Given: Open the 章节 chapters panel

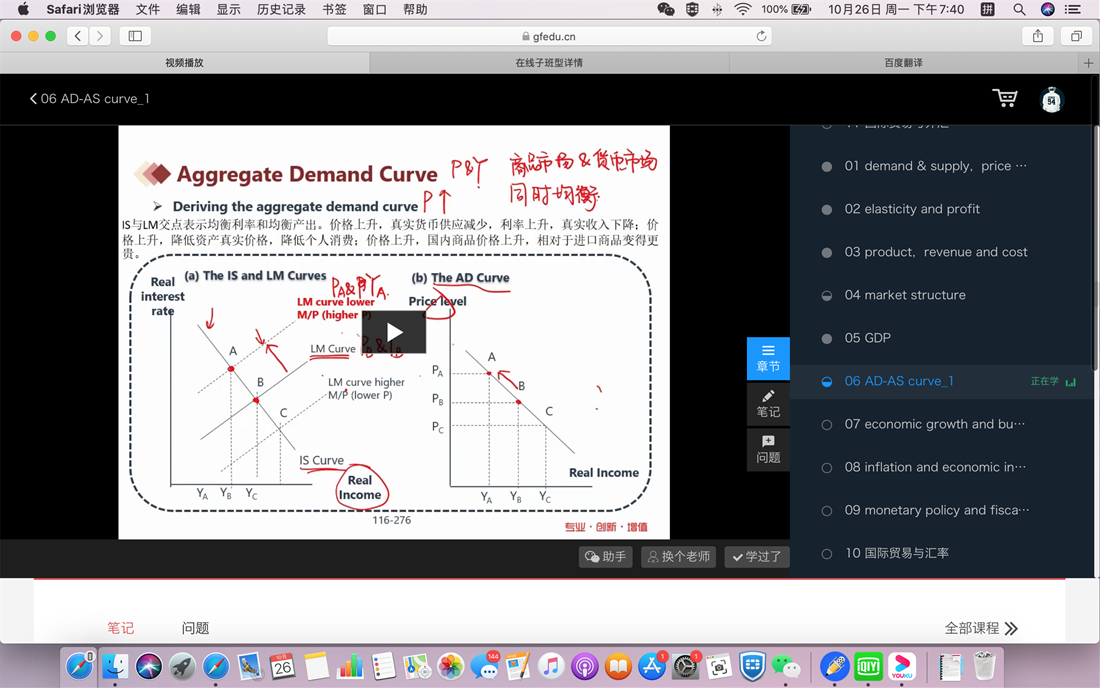Looking at the screenshot, I should point(768,358).
